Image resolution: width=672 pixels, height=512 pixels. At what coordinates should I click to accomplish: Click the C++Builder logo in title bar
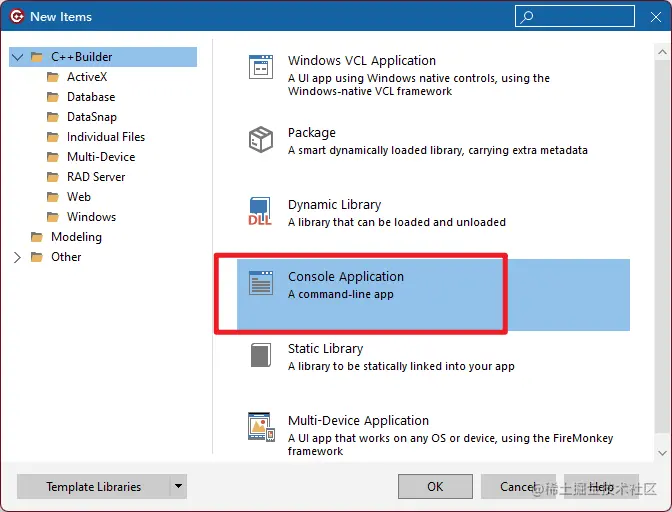click(17, 16)
